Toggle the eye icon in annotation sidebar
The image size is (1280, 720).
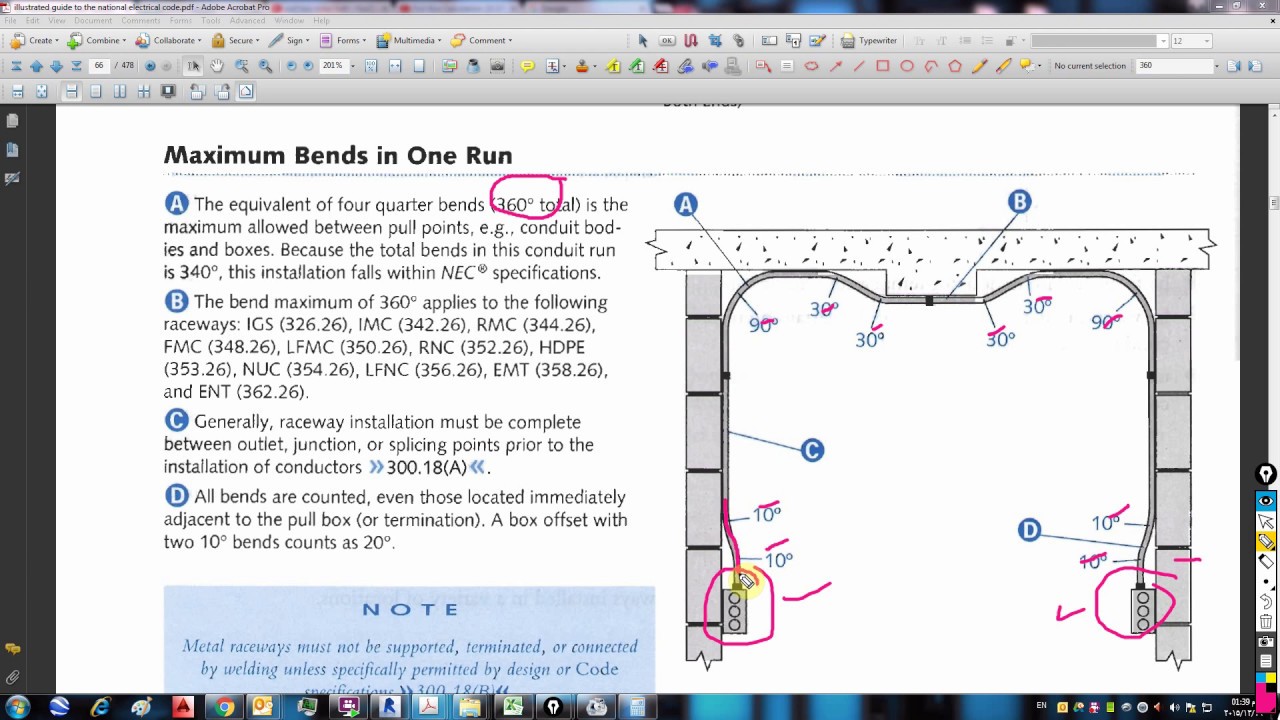1266,500
